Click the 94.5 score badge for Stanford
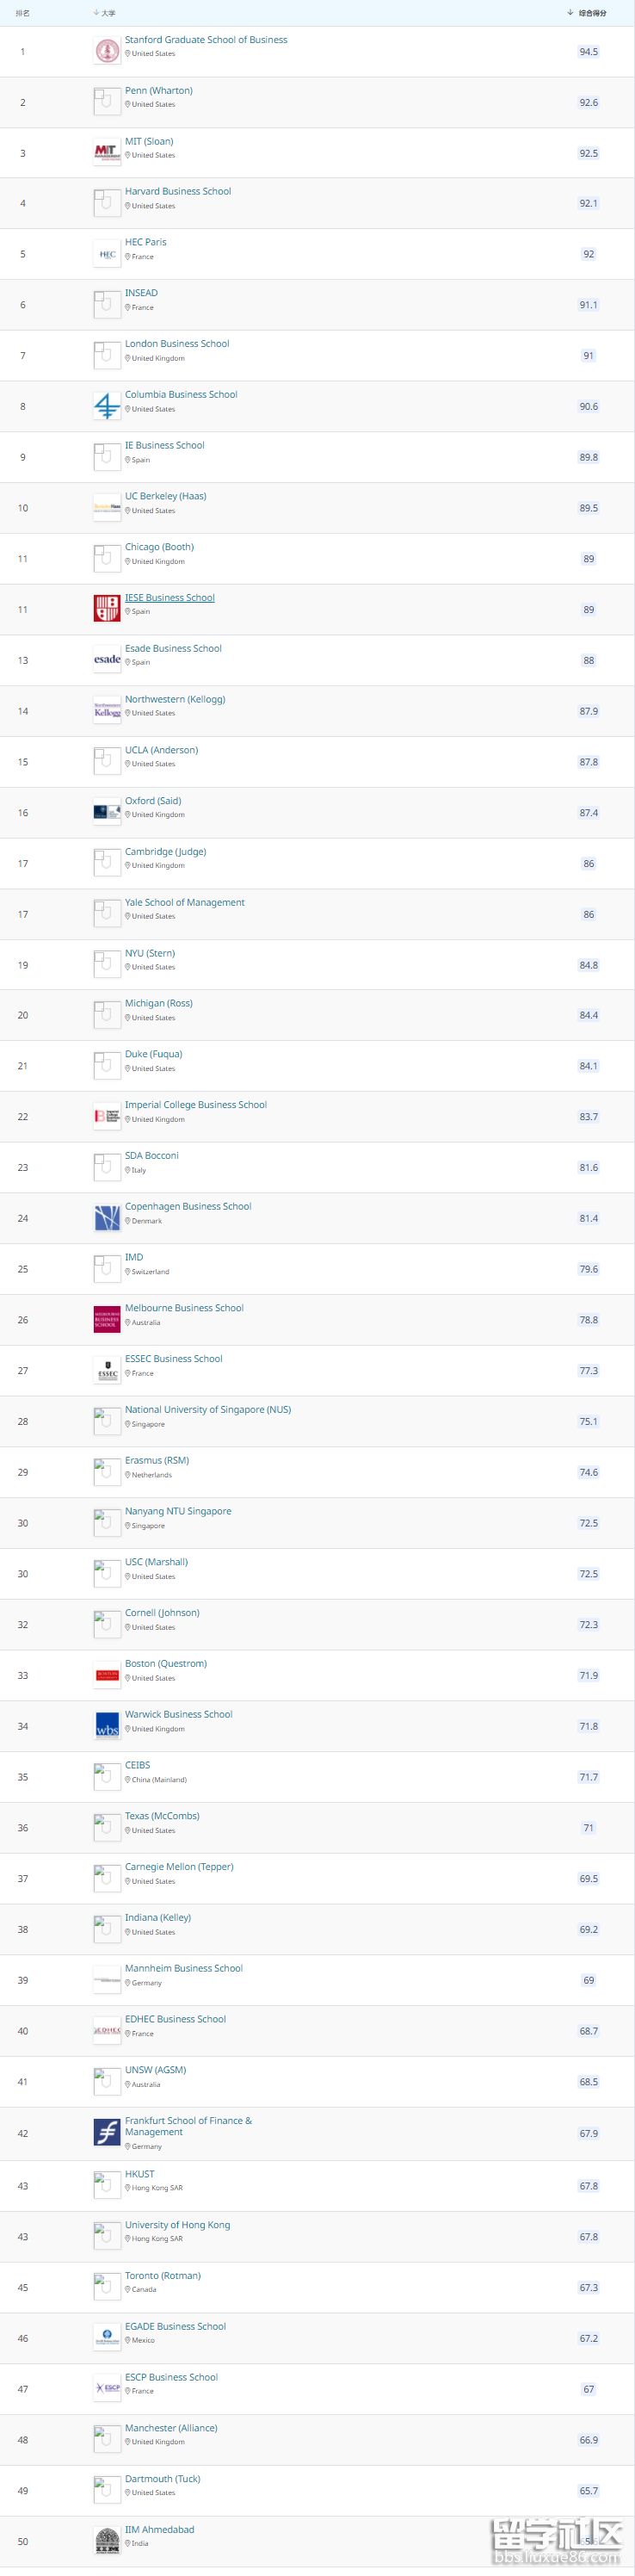 point(588,52)
